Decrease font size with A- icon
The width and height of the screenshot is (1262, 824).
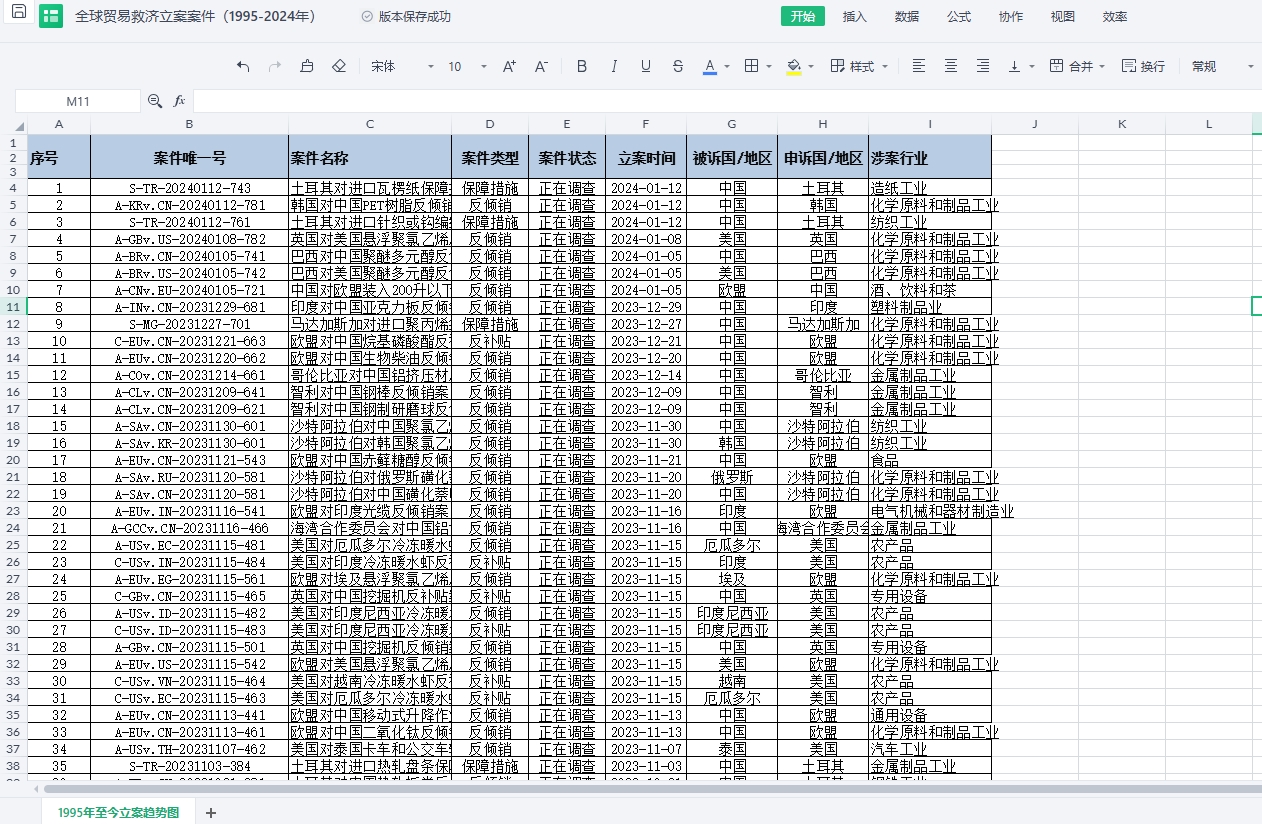pos(541,66)
